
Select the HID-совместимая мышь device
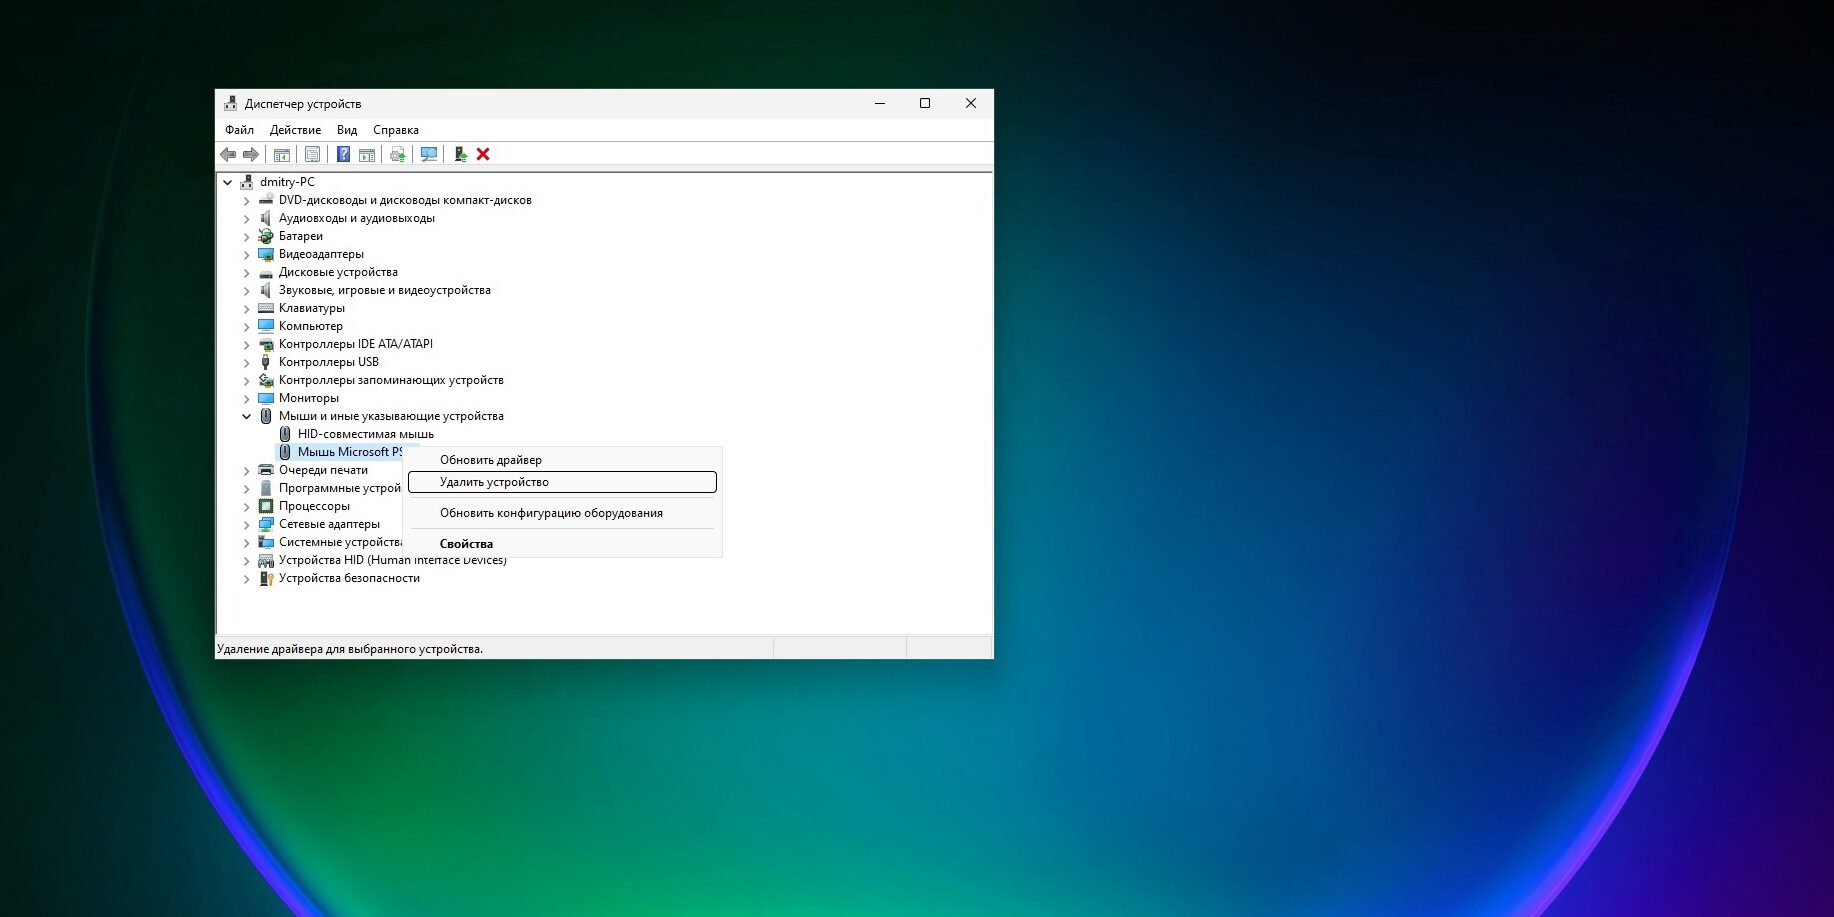(x=365, y=434)
